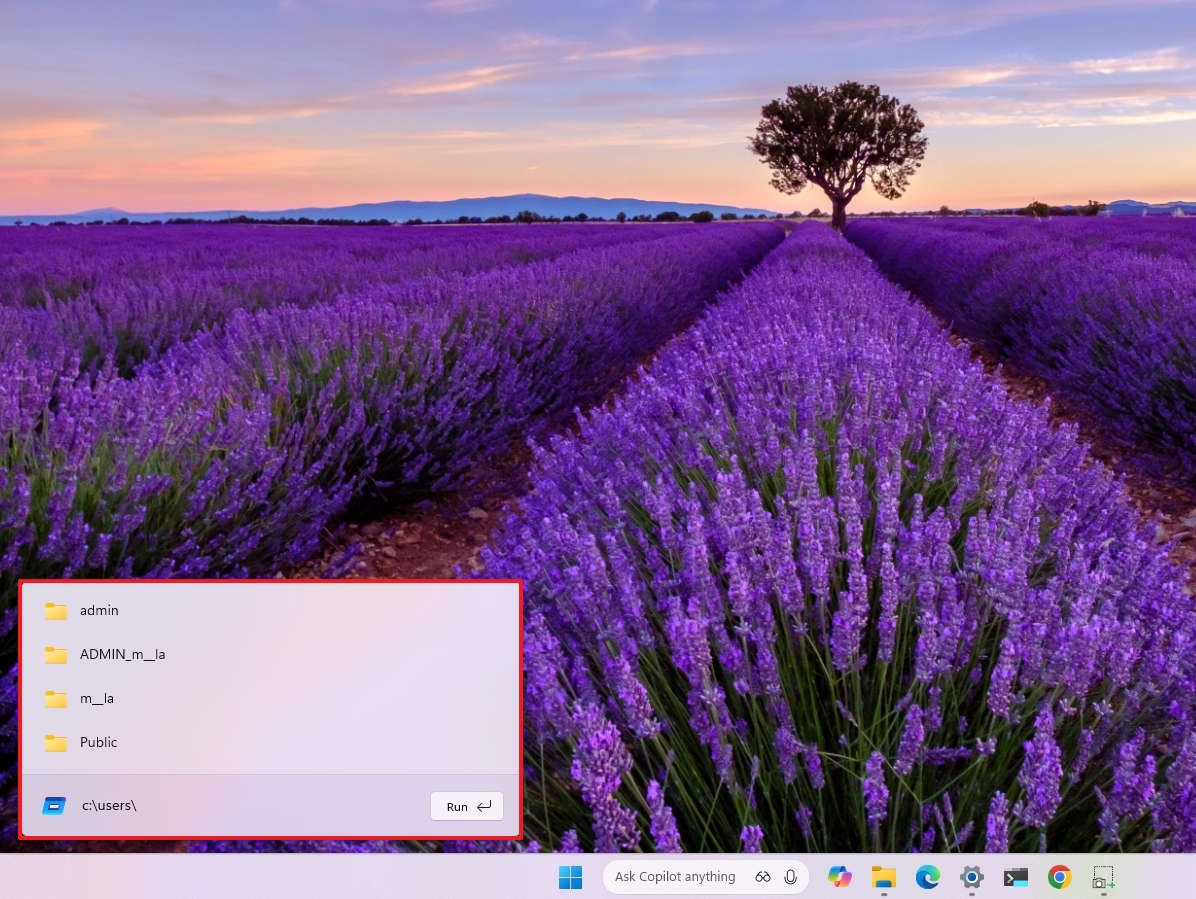Click the Ask Copilot anything search field
The height and width of the screenshot is (899, 1196).
coord(675,876)
